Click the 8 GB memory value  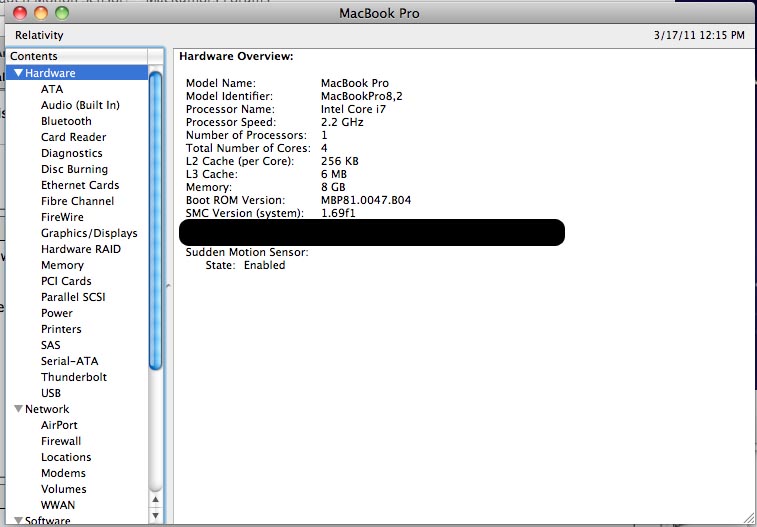tap(333, 187)
